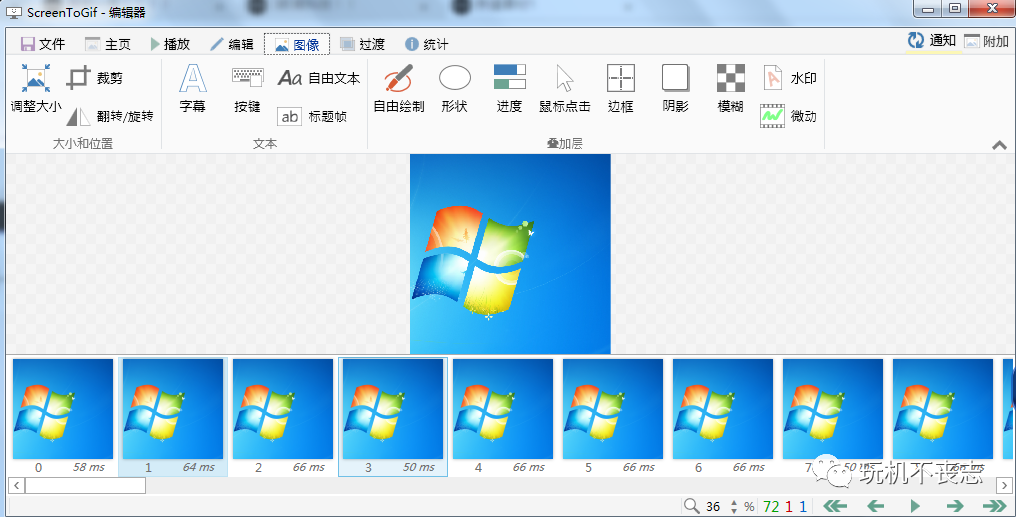The height and width of the screenshot is (517, 1016).
Task: Select frame 1 thumbnail
Action: pyautogui.click(x=173, y=417)
